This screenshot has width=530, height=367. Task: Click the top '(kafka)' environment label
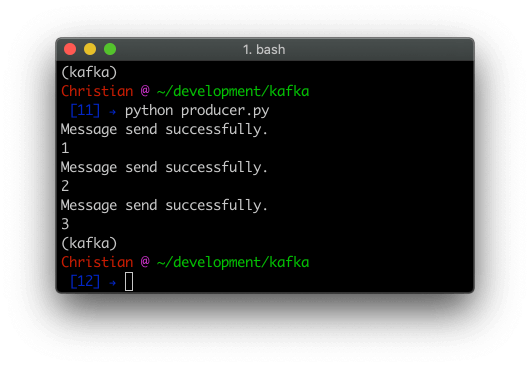pyautogui.click(x=89, y=73)
